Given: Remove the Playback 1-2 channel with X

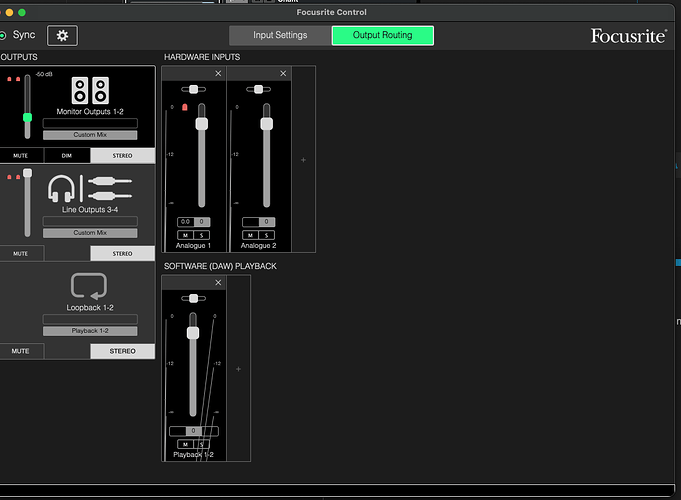Looking at the screenshot, I should (x=218, y=282).
